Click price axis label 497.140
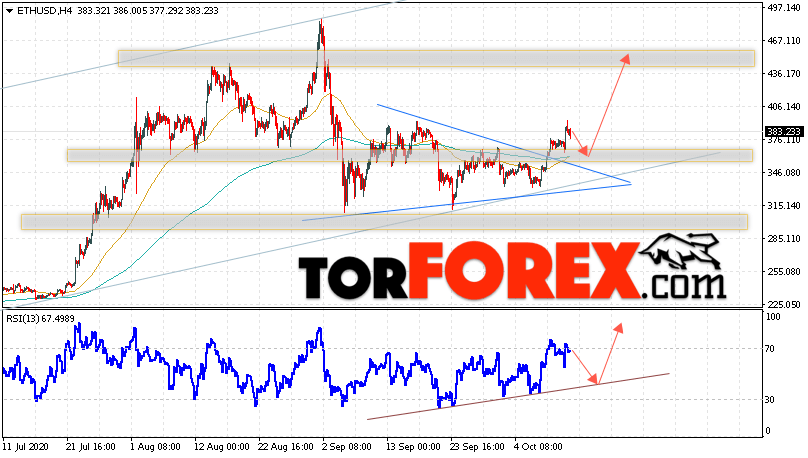The image size is (808, 458). pos(784,8)
